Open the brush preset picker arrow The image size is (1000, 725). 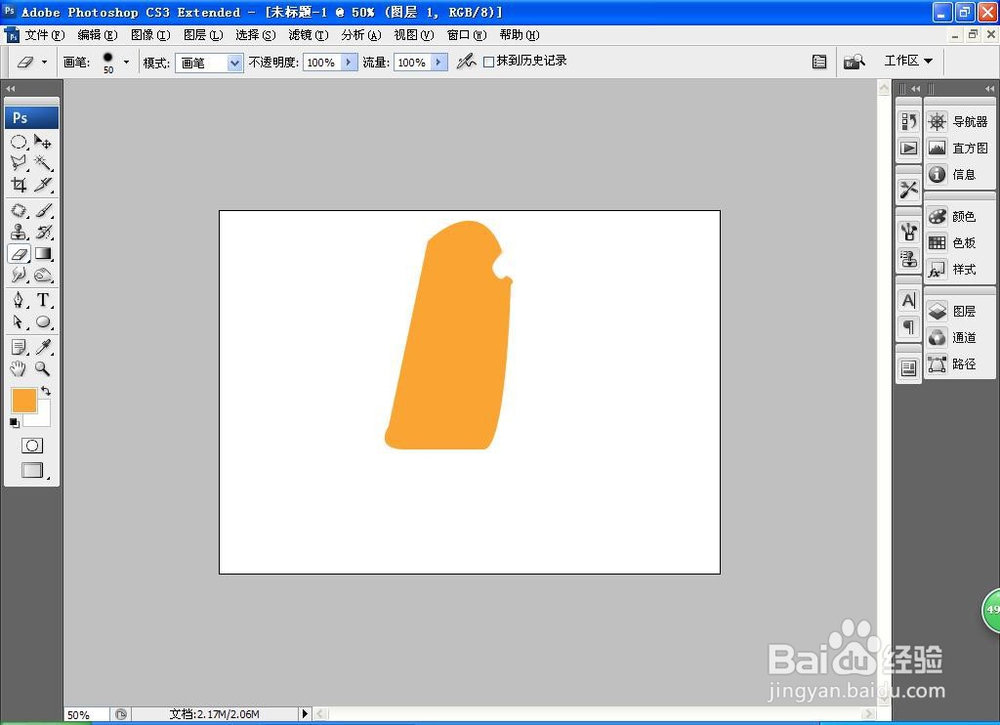(126, 62)
